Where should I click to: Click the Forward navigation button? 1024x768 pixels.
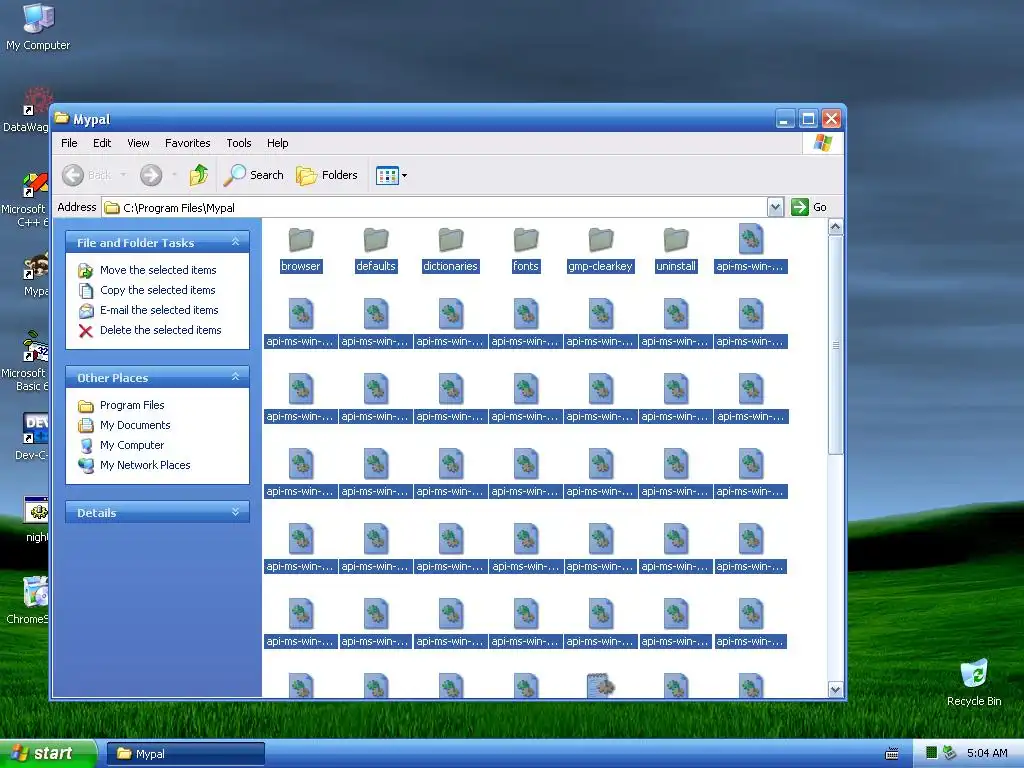point(151,175)
